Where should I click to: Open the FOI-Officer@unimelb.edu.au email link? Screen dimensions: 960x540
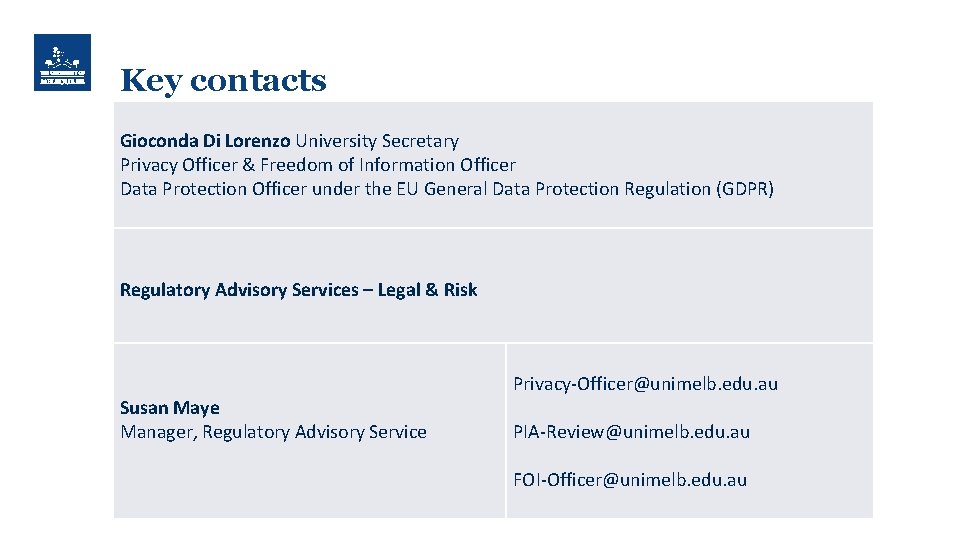tap(630, 479)
